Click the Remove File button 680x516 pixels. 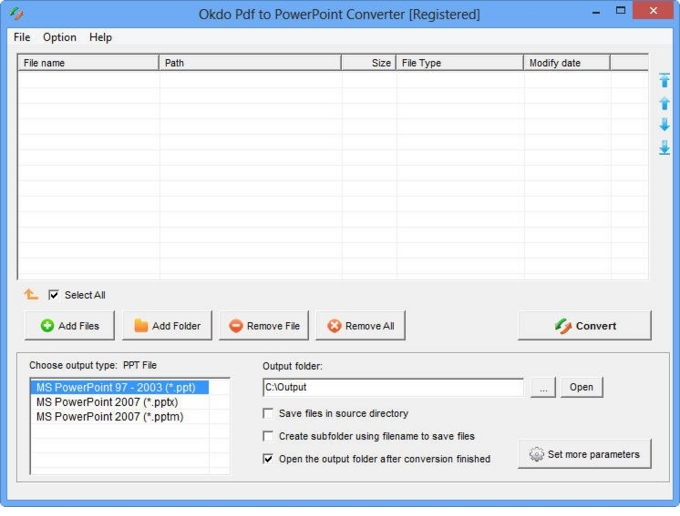(264, 325)
